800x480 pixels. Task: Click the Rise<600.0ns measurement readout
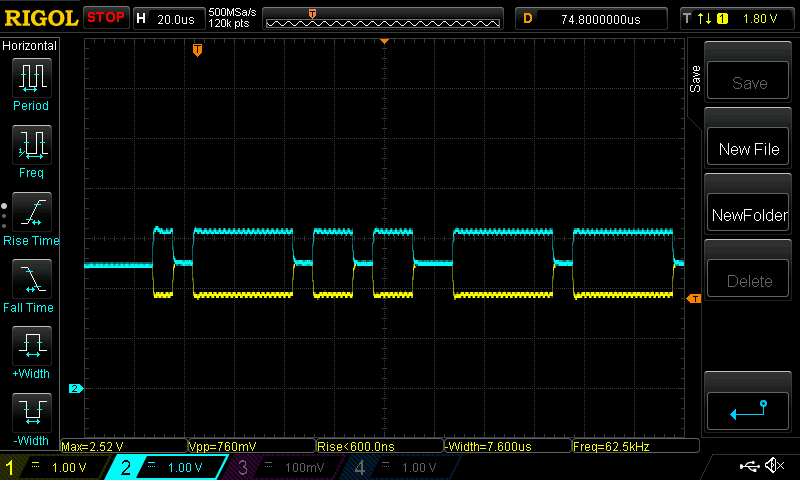click(380, 446)
